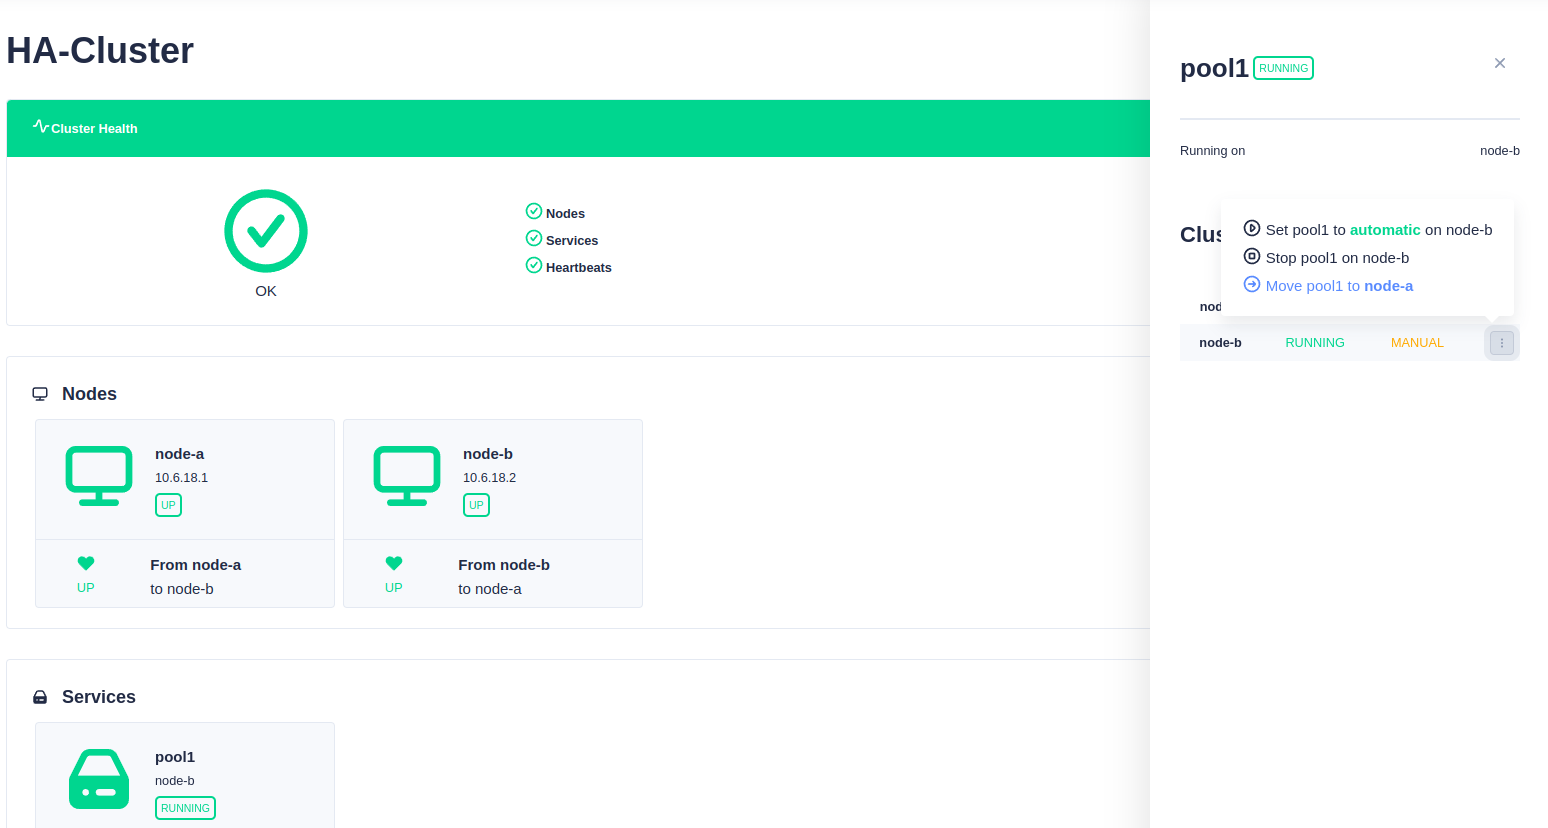
Task: Click the node-a heartbeat heart icon
Action: click(x=86, y=563)
